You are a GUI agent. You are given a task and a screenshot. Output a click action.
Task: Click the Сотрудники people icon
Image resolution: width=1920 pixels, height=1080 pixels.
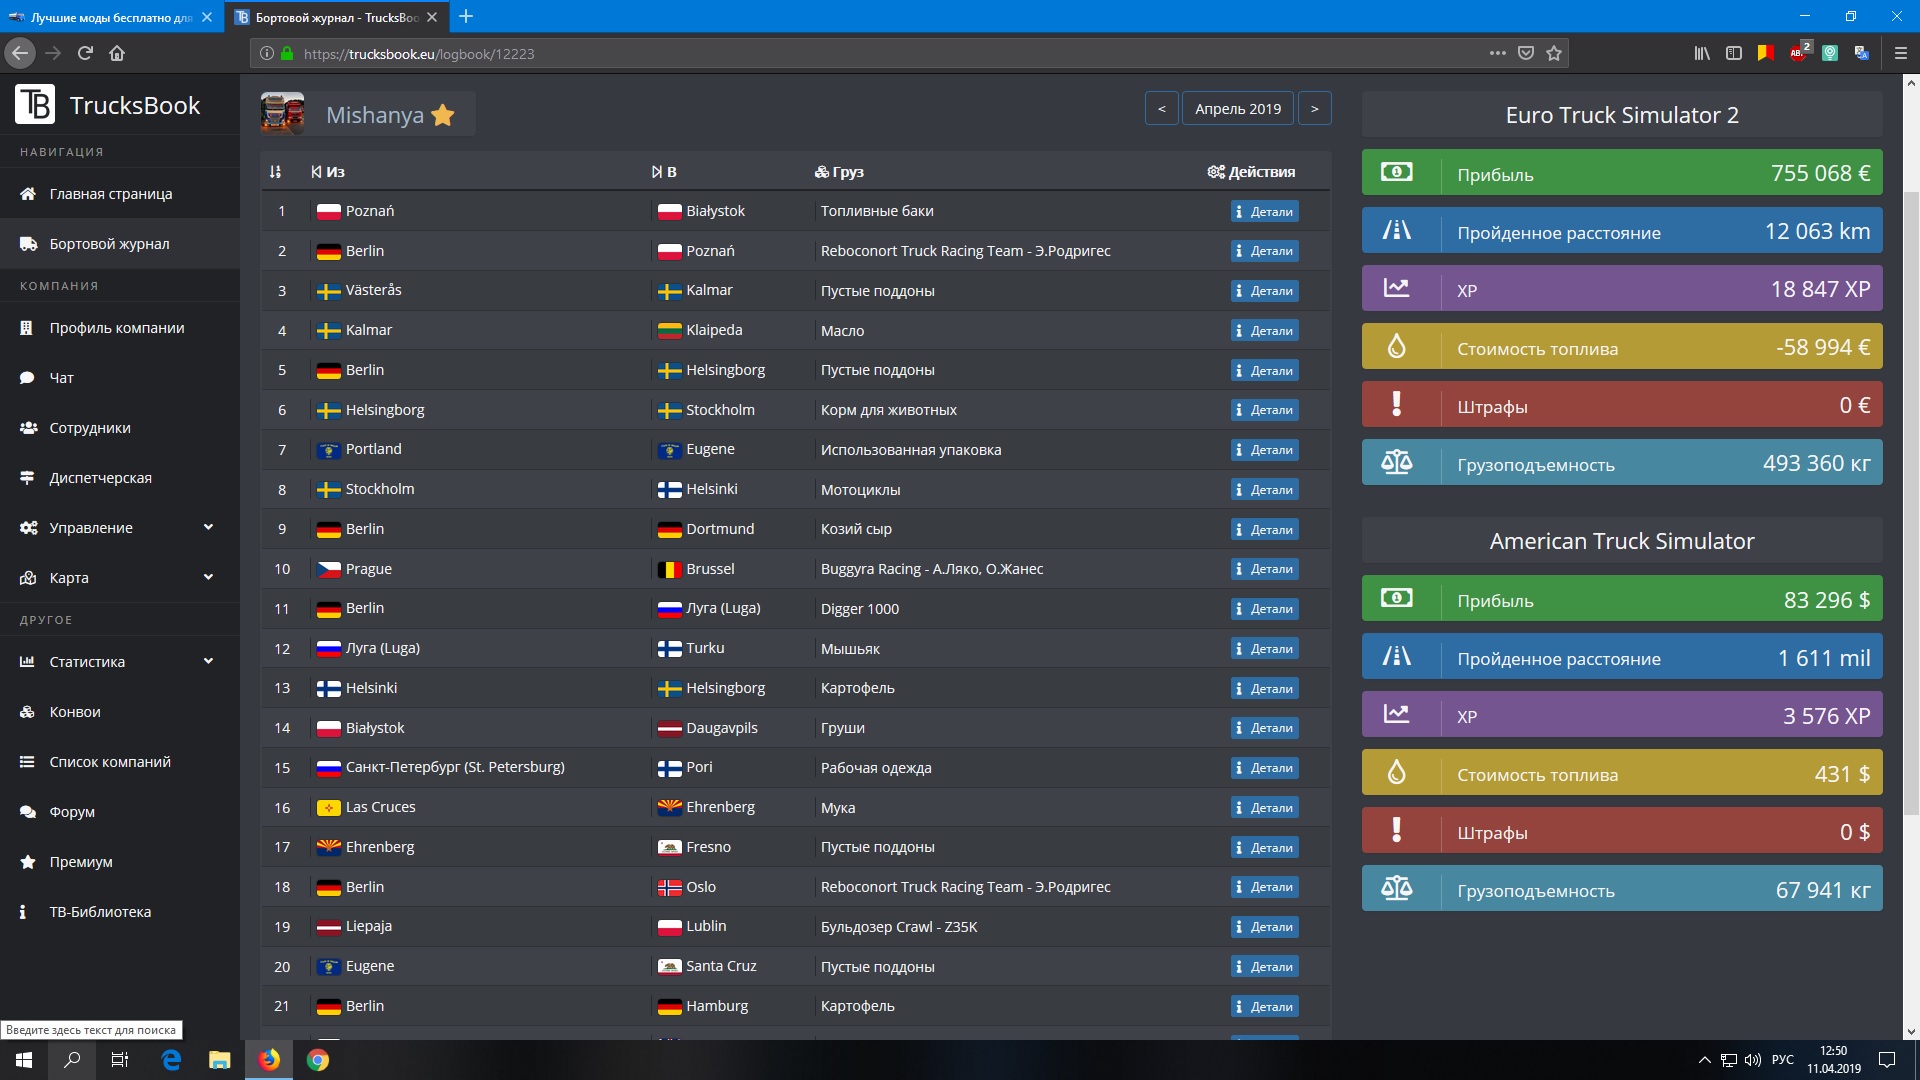[28, 427]
